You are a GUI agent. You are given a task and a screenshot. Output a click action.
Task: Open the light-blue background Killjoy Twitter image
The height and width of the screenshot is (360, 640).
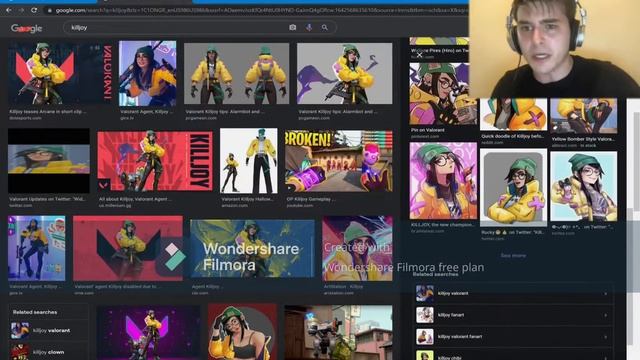[584, 186]
